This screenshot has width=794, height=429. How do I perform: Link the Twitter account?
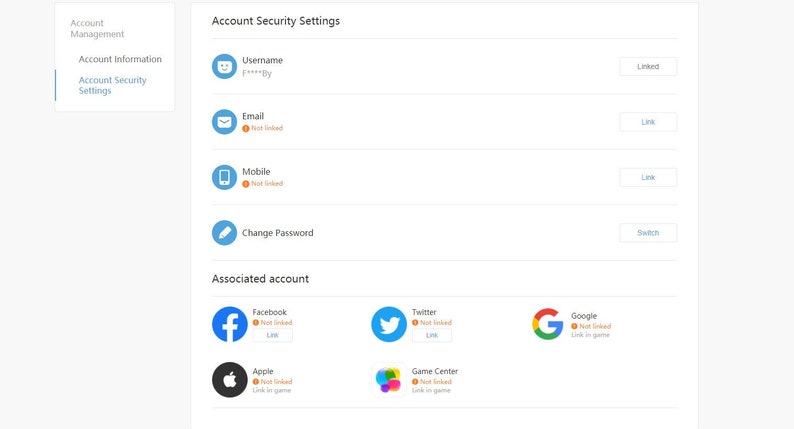432,335
